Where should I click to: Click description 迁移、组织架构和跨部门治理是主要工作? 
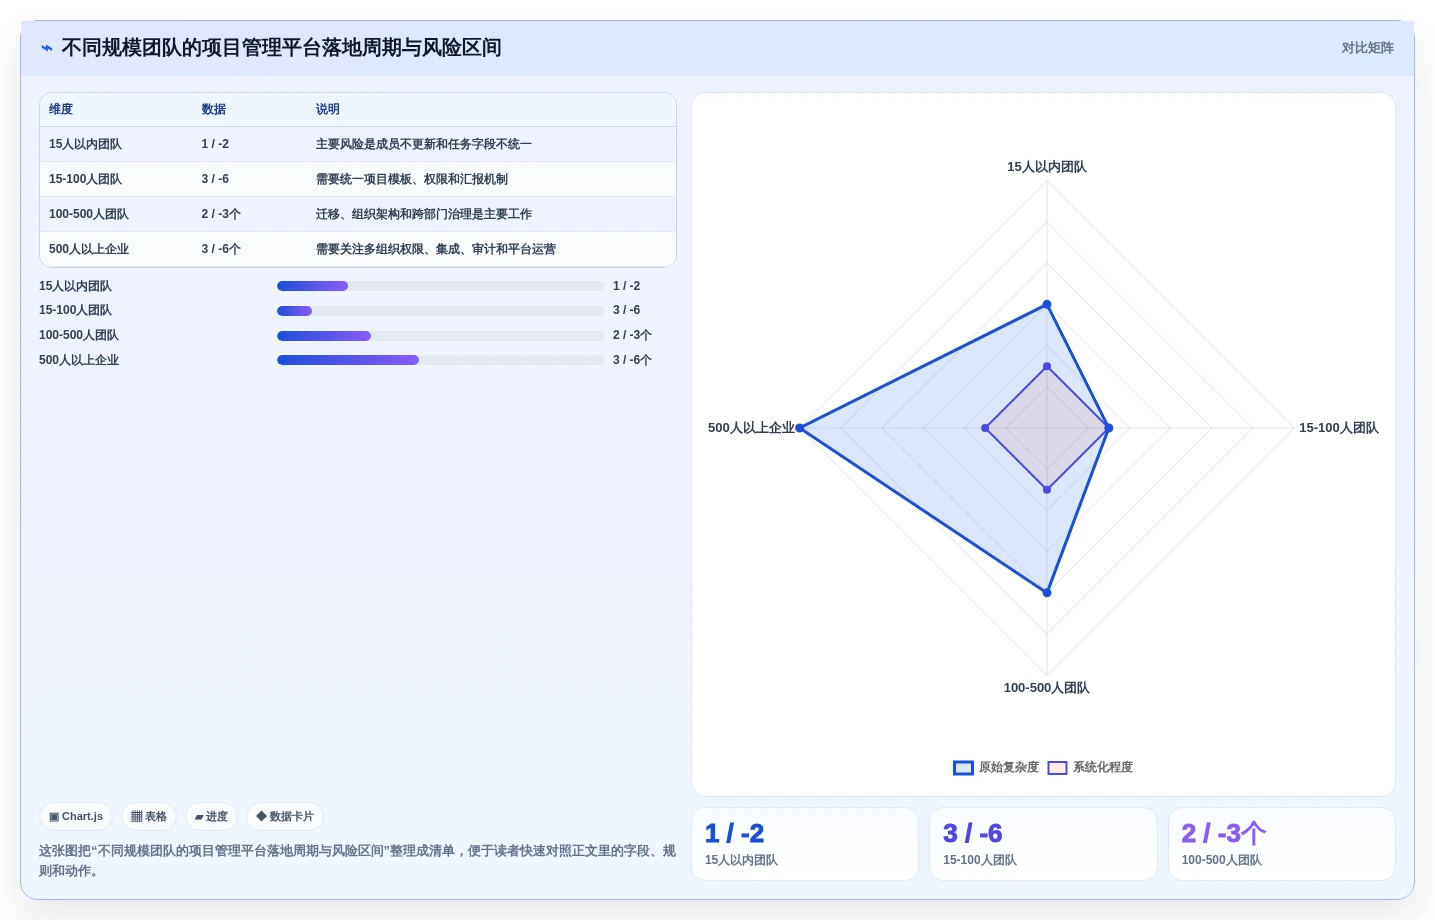[424, 215]
